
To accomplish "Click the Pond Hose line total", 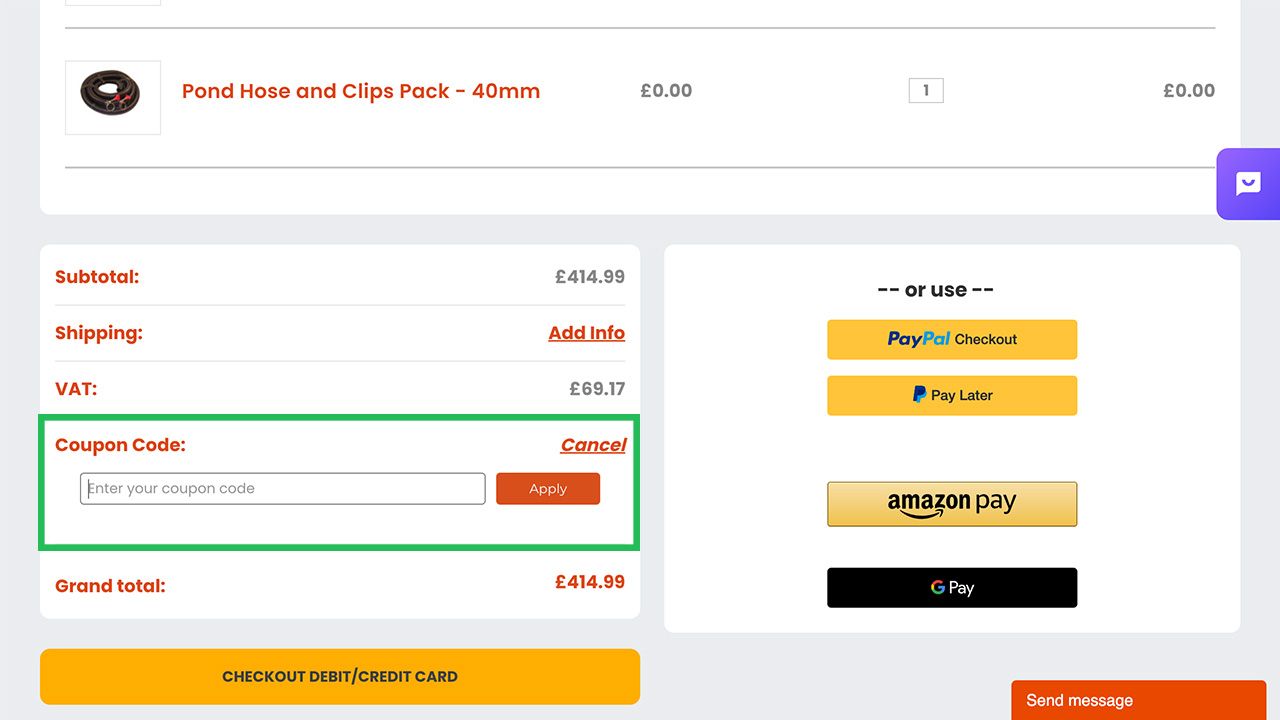I will click(1189, 91).
